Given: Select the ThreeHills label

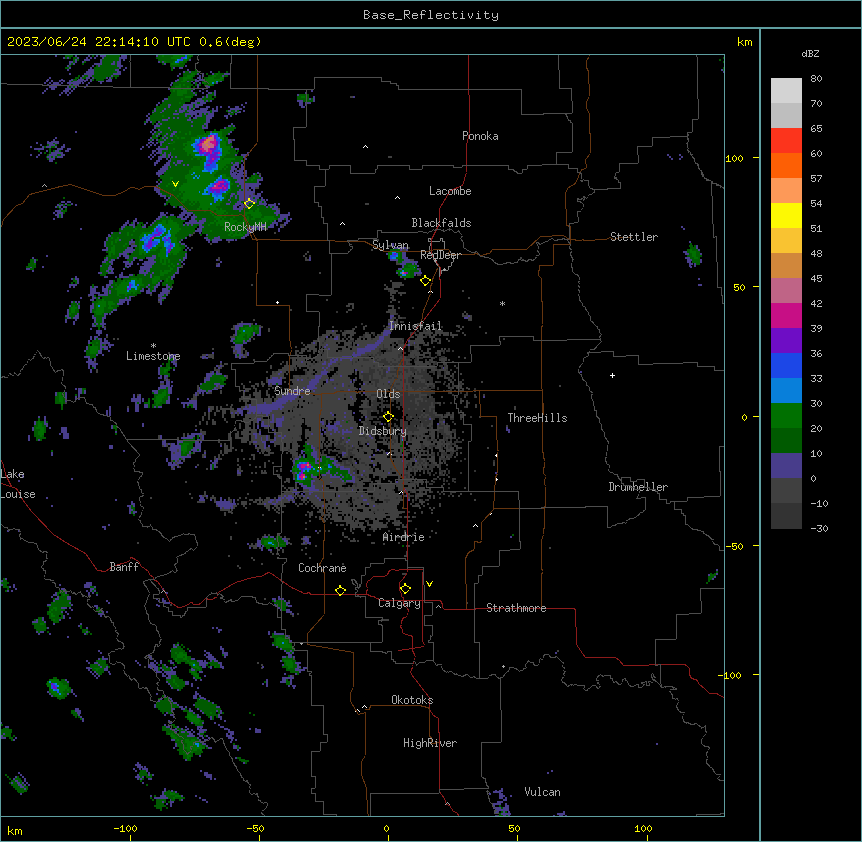Looking at the screenshot, I should (537, 418).
